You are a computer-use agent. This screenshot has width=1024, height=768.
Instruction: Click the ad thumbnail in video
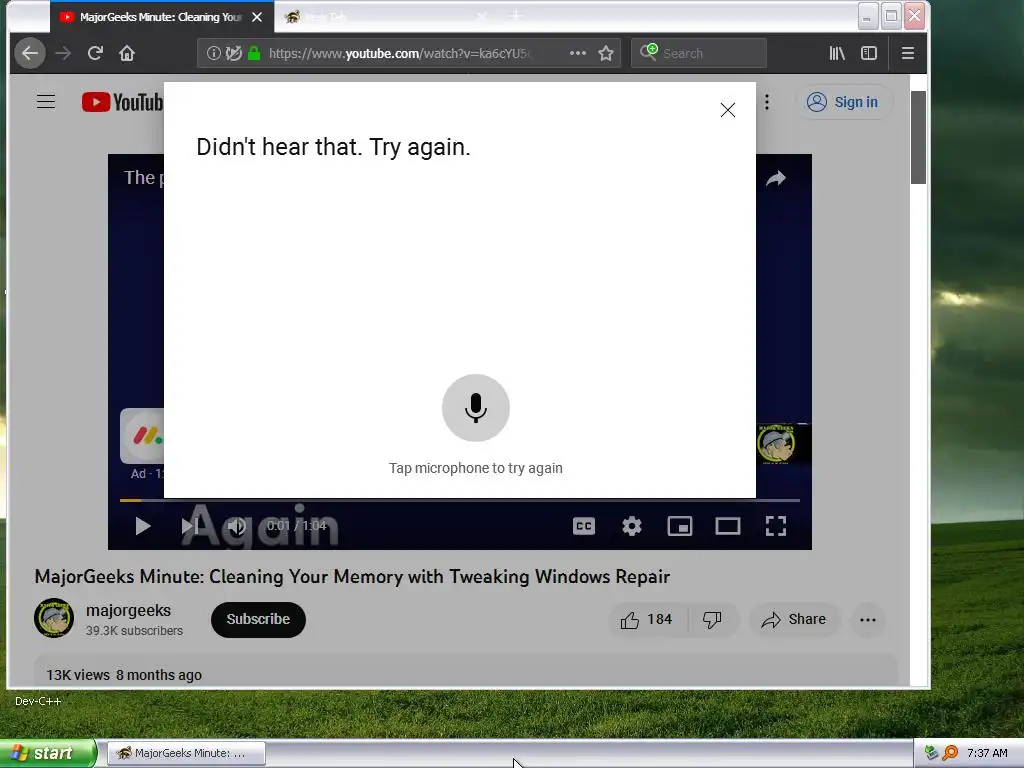(142, 436)
